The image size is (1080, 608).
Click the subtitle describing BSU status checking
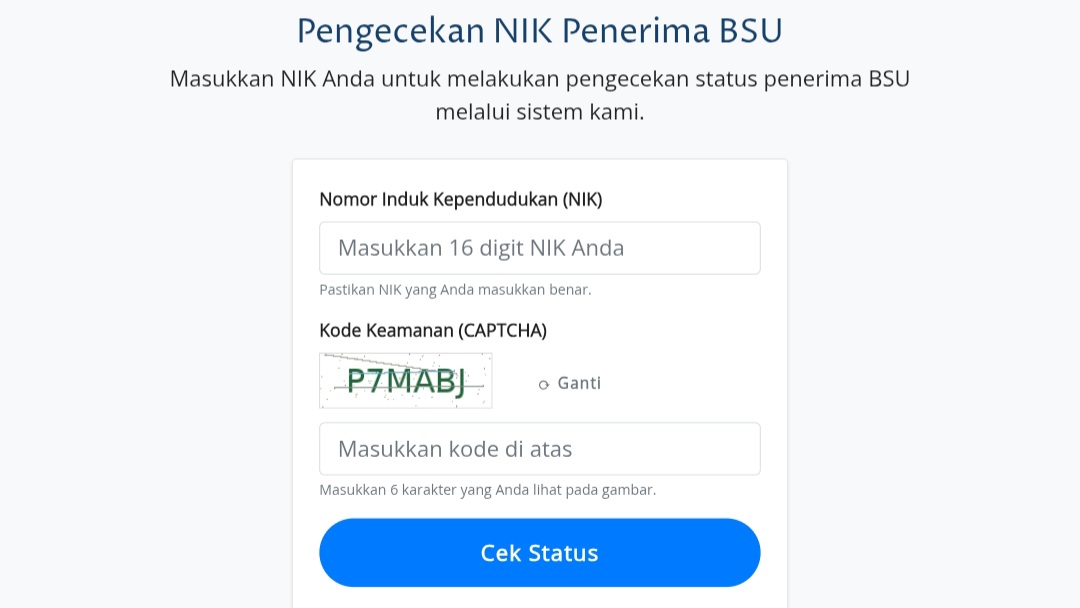coord(540,95)
